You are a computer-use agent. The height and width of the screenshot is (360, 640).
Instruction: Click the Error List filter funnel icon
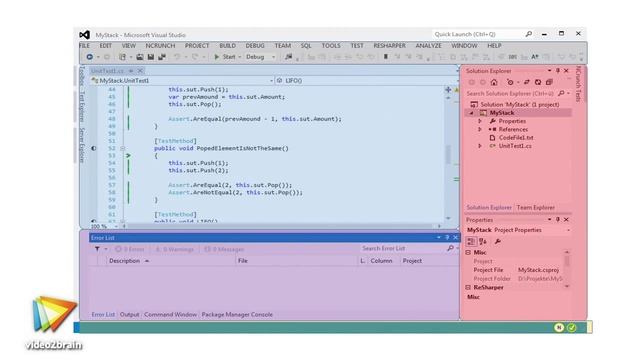(97, 249)
